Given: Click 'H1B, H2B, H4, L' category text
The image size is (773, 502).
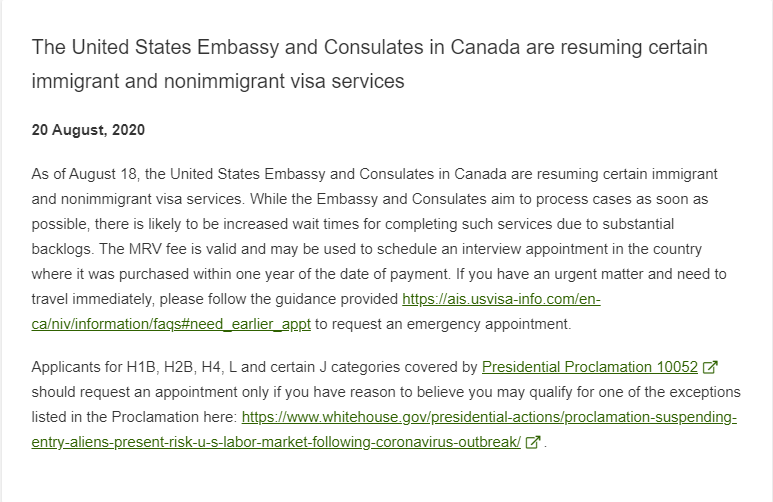Looking at the screenshot, I should coord(182,367).
